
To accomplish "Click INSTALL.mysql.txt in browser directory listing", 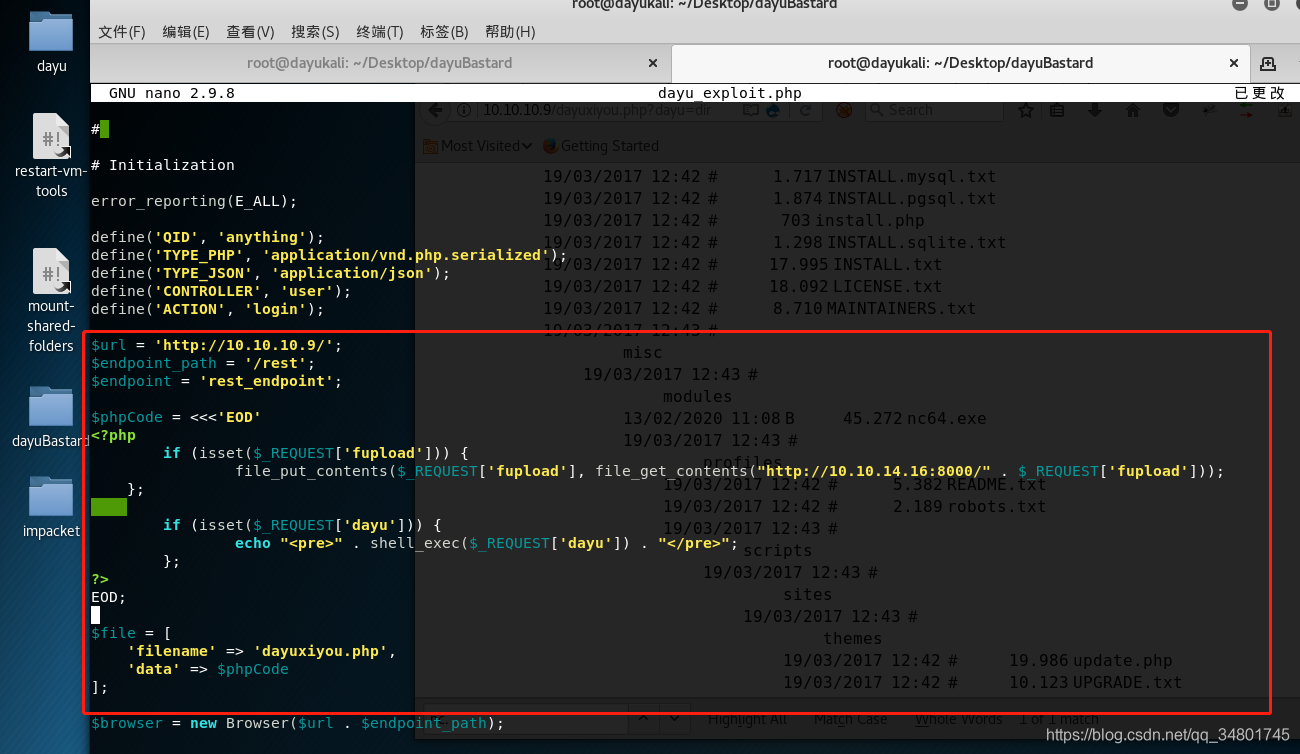I will tap(911, 176).
